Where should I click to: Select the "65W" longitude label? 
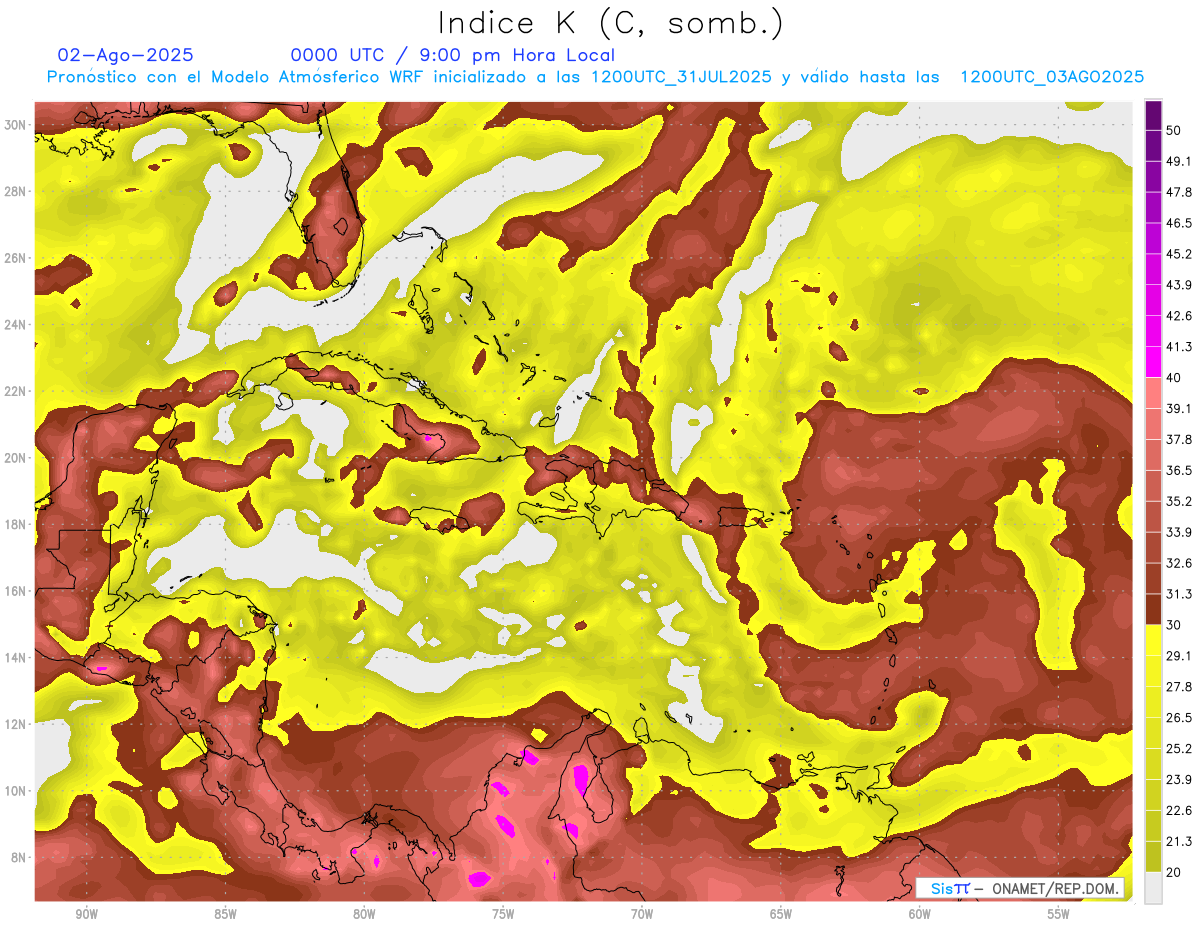point(781,914)
